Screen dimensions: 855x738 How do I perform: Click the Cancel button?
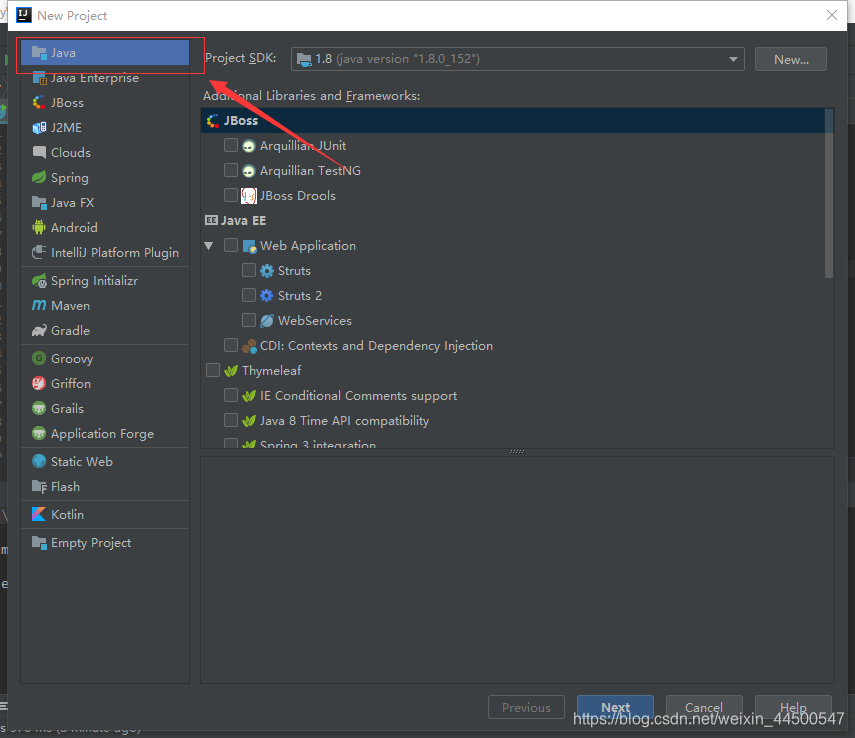tap(704, 707)
